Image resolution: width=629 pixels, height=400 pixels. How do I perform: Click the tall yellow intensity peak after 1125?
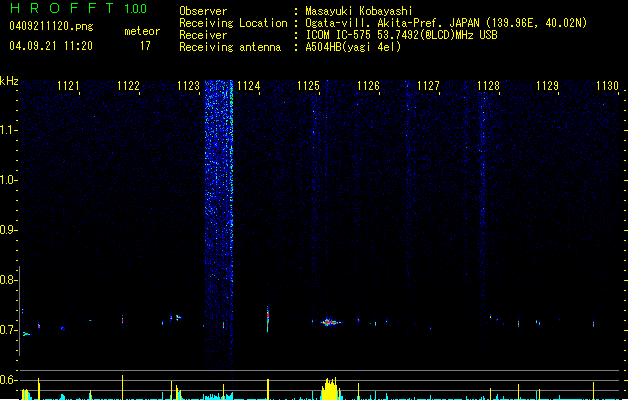pos(330,388)
